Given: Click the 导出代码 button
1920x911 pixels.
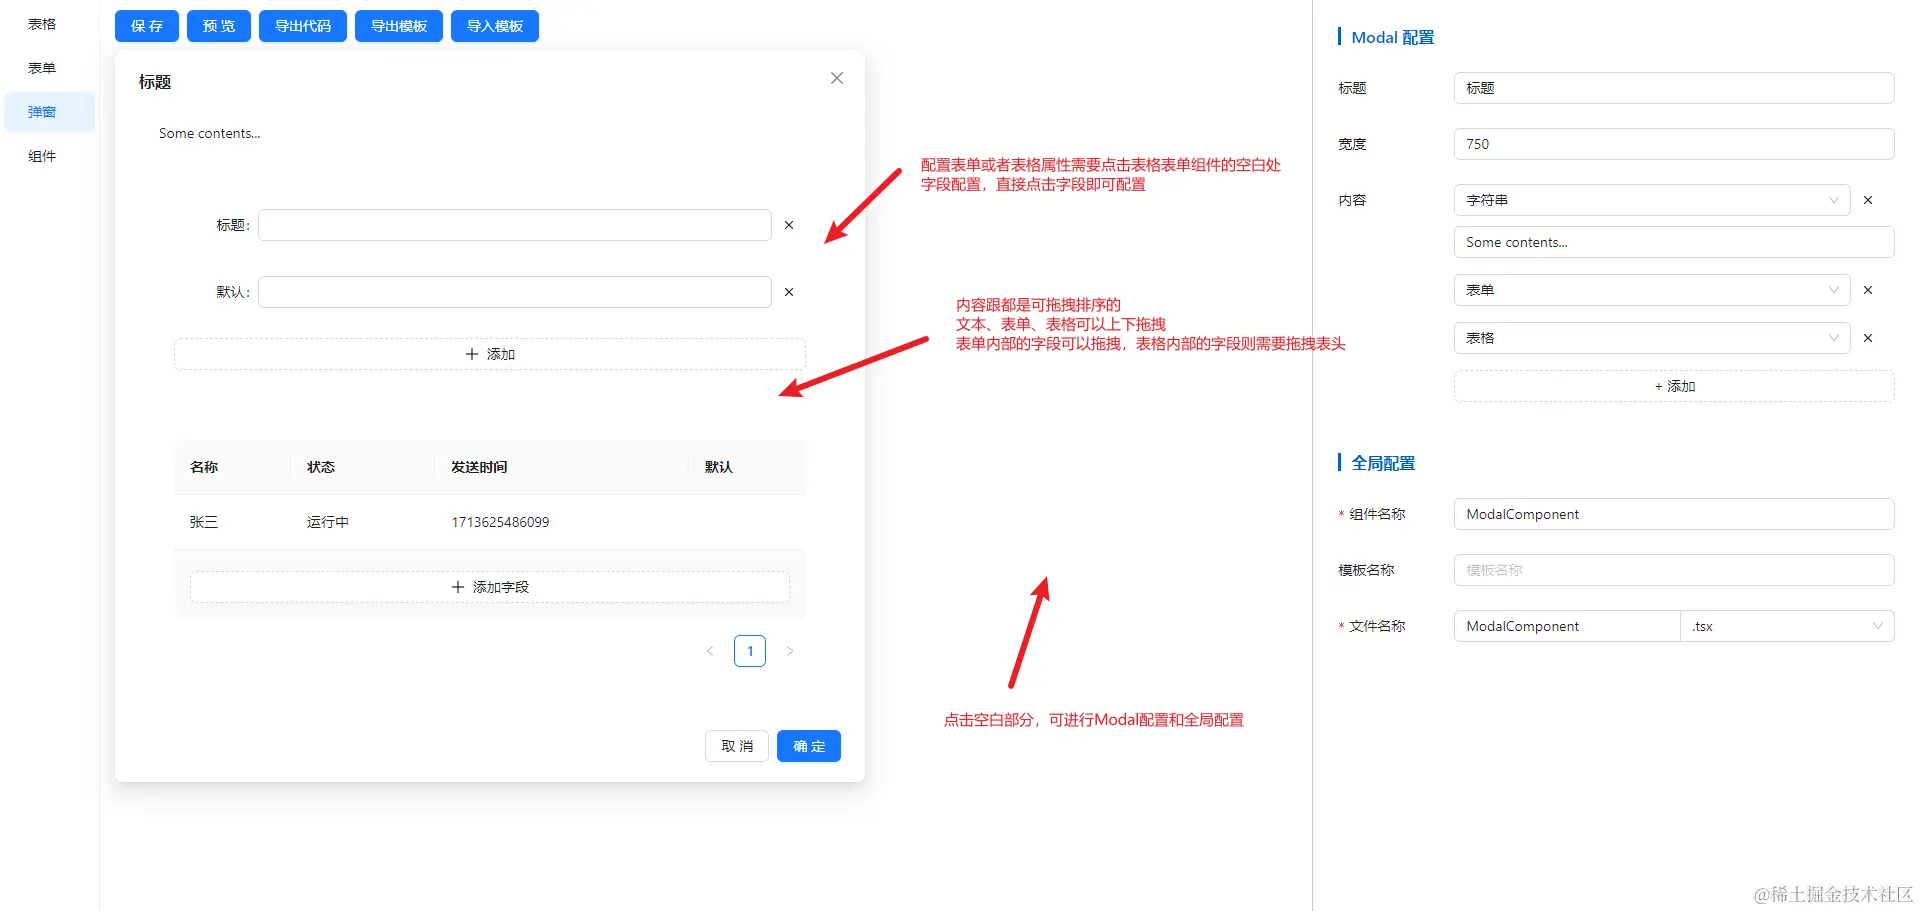Looking at the screenshot, I should click(x=303, y=26).
